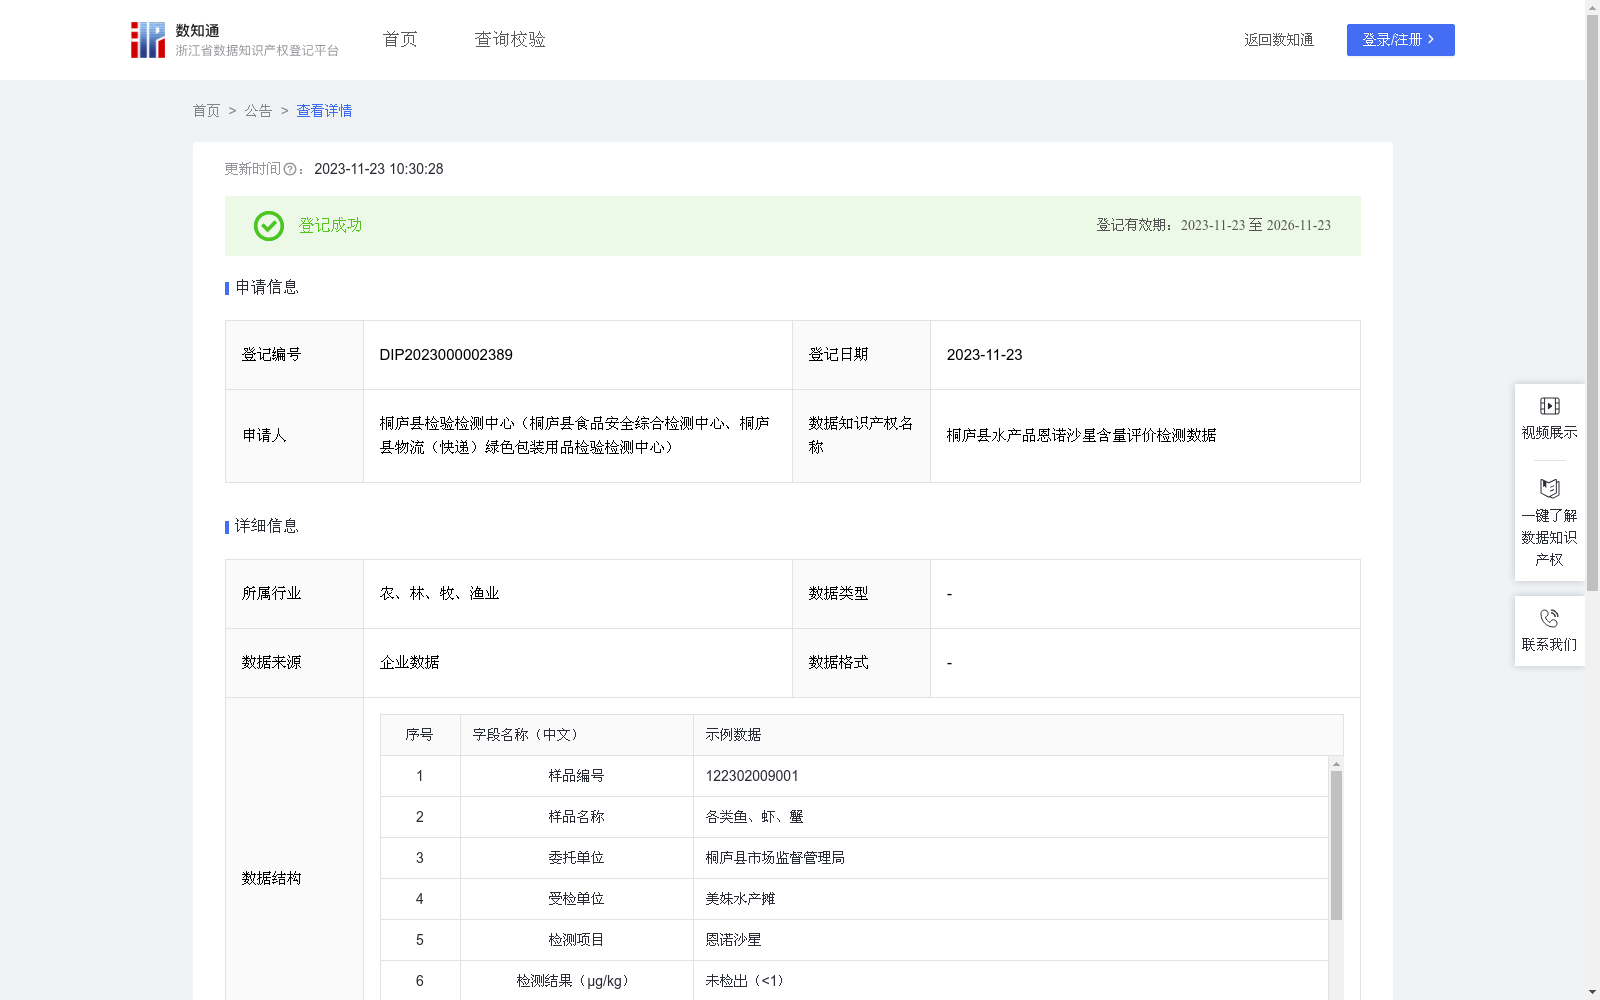
Task: Click the page scrollbar down arrow
Action: [x=1592, y=992]
